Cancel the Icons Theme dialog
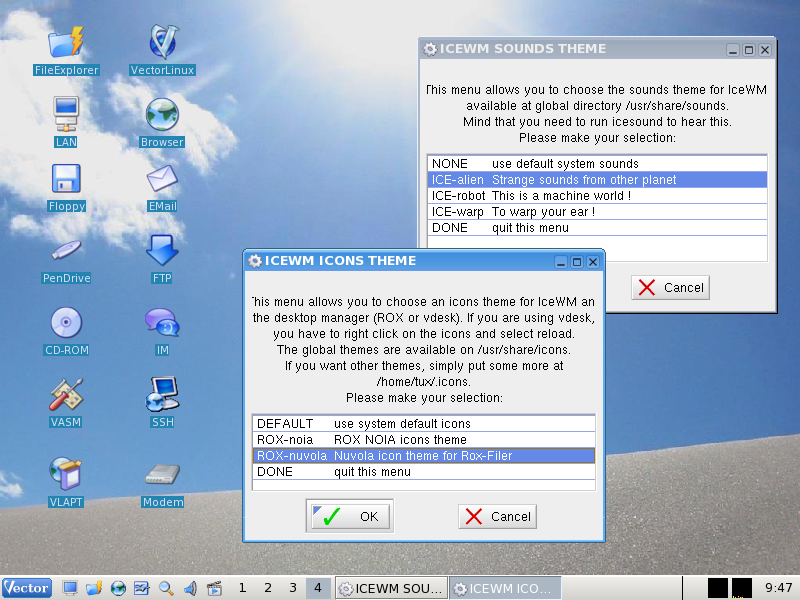Image resolution: width=800 pixels, height=600 pixels. click(498, 517)
